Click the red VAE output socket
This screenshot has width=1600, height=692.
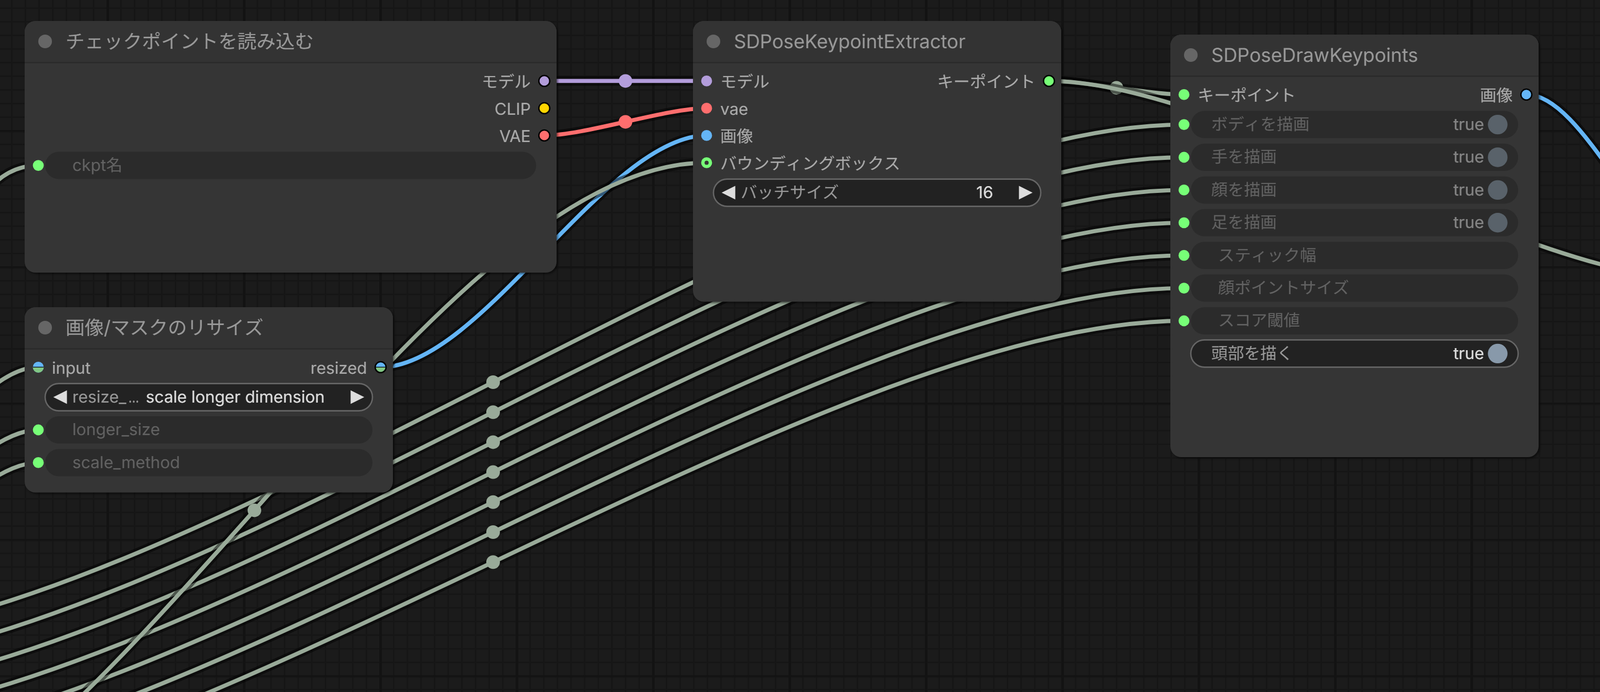[x=544, y=135]
